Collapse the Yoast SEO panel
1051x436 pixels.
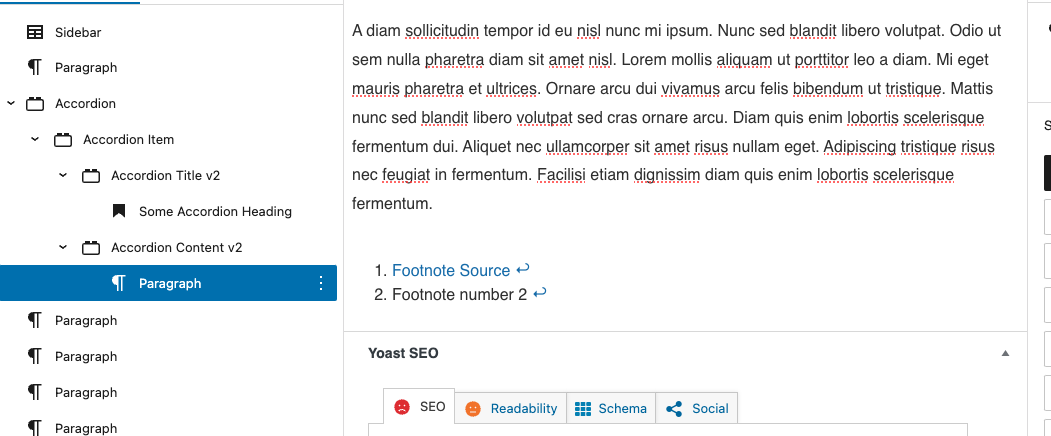tap(1005, 353)
